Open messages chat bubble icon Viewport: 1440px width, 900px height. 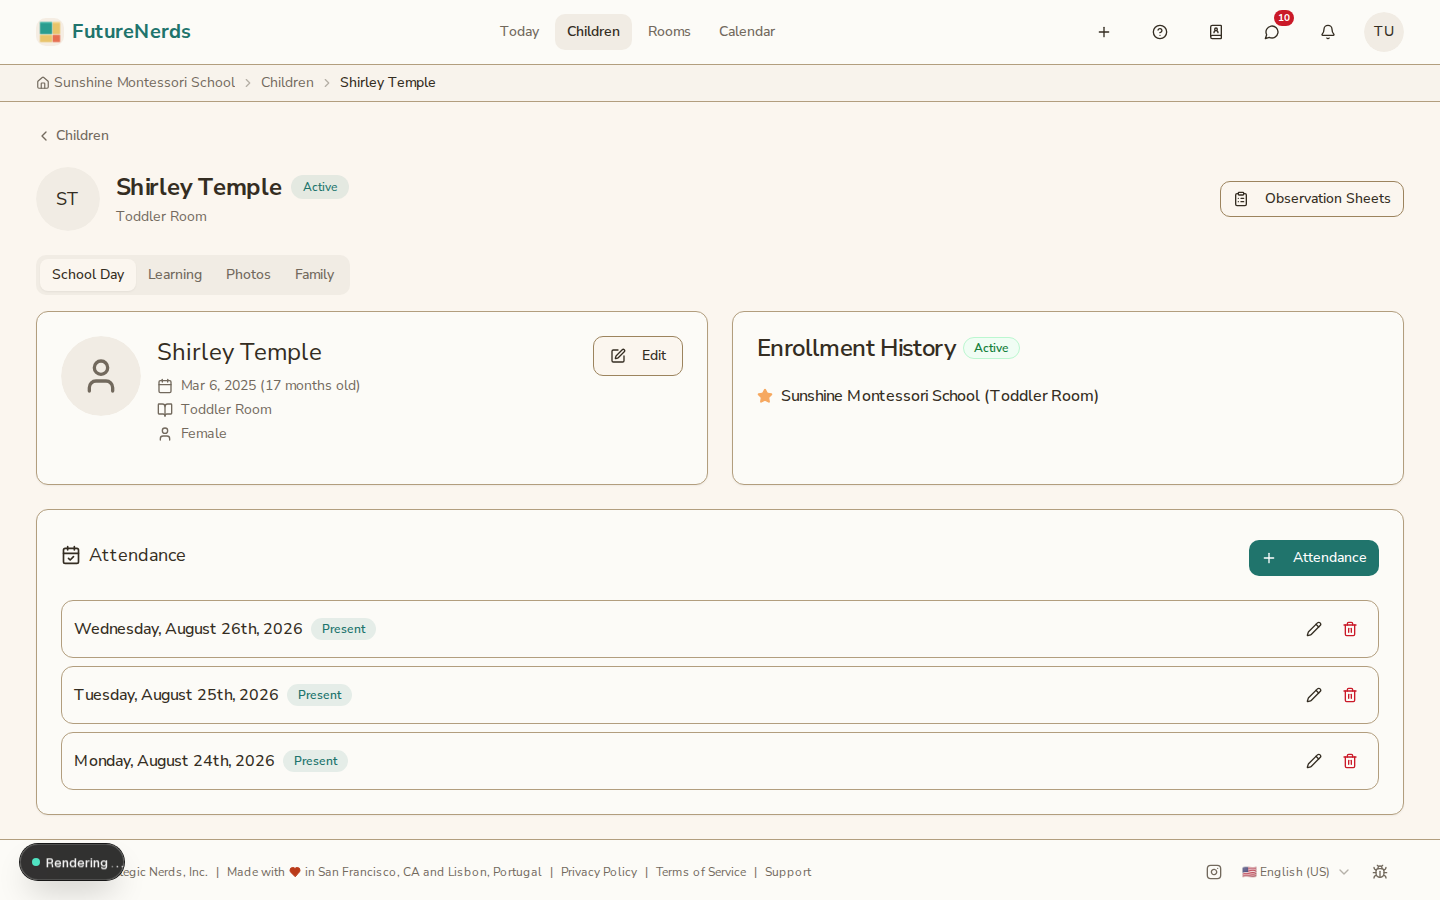[1272, 32]
